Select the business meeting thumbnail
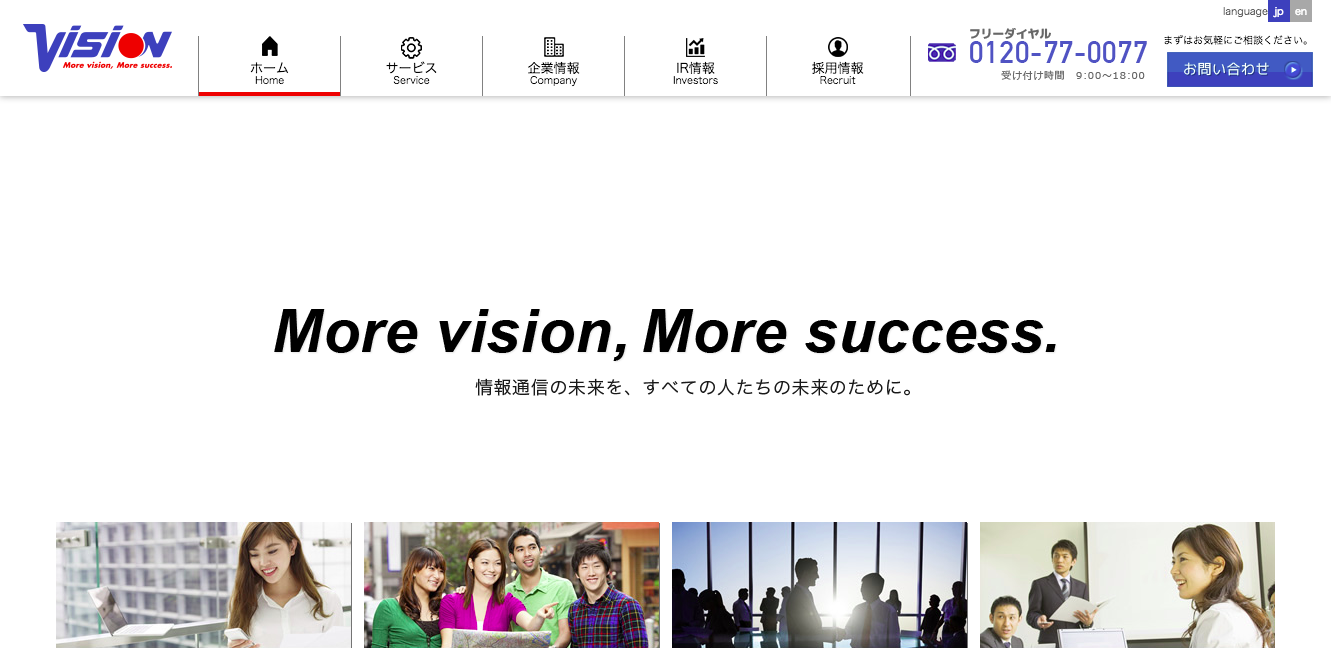 tap(1128, 585)
